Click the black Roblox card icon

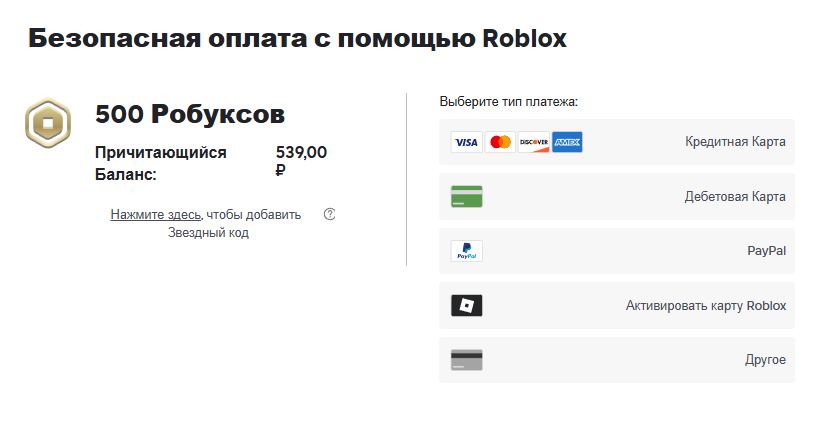point(466,305)
